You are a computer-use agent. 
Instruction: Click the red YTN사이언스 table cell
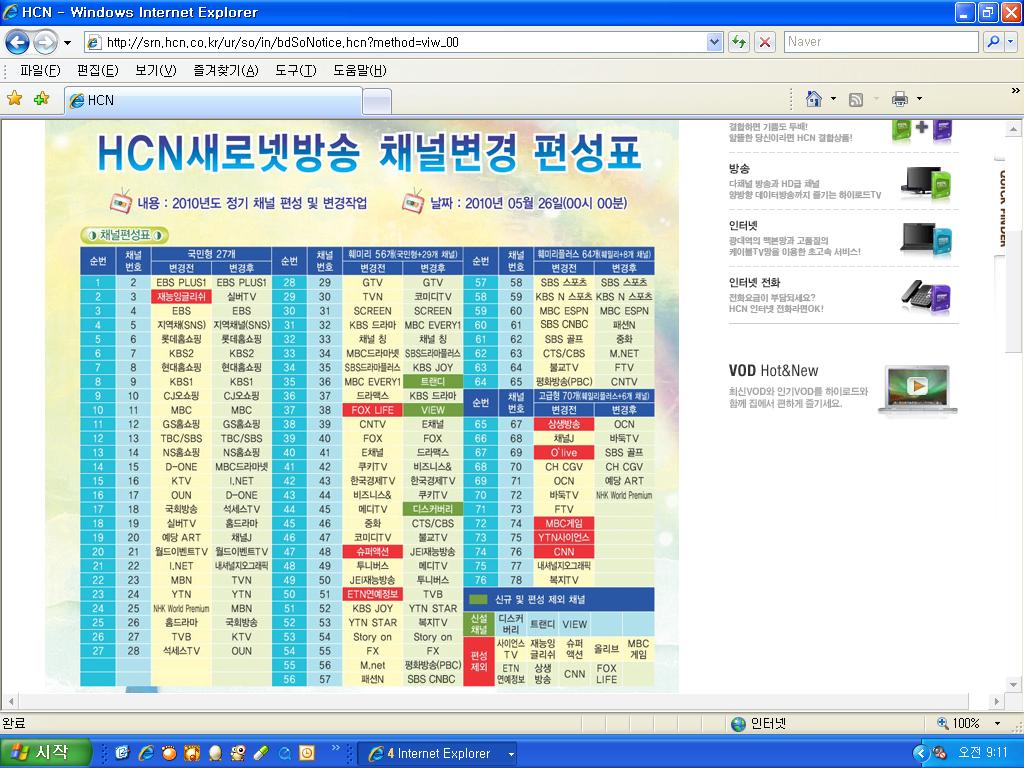click(x=564, y=537)
